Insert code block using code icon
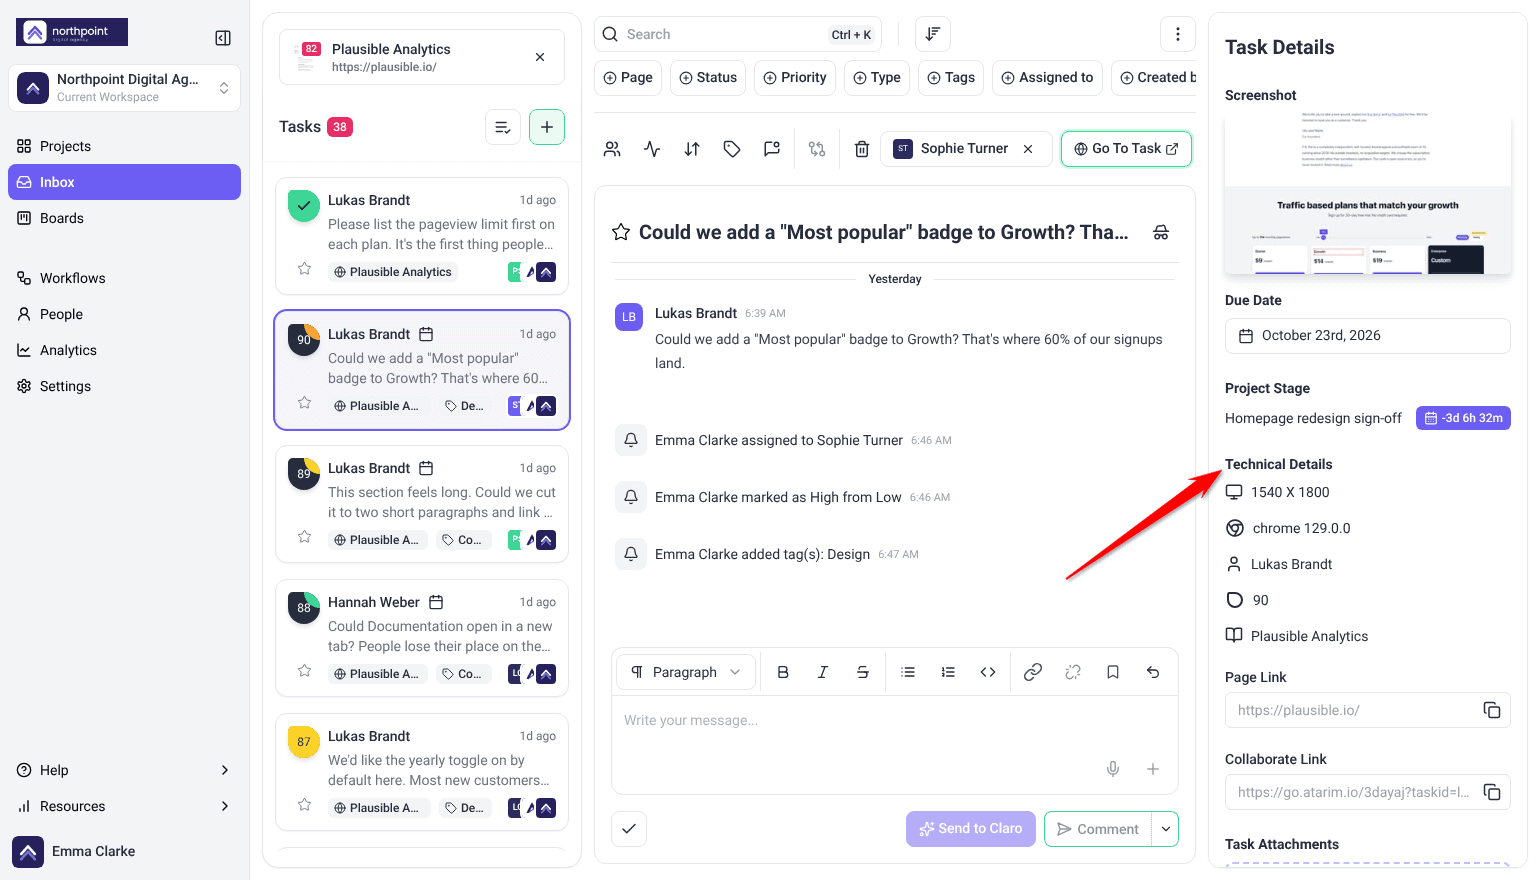Screen dimensions: 1540x880 point(988,672)
